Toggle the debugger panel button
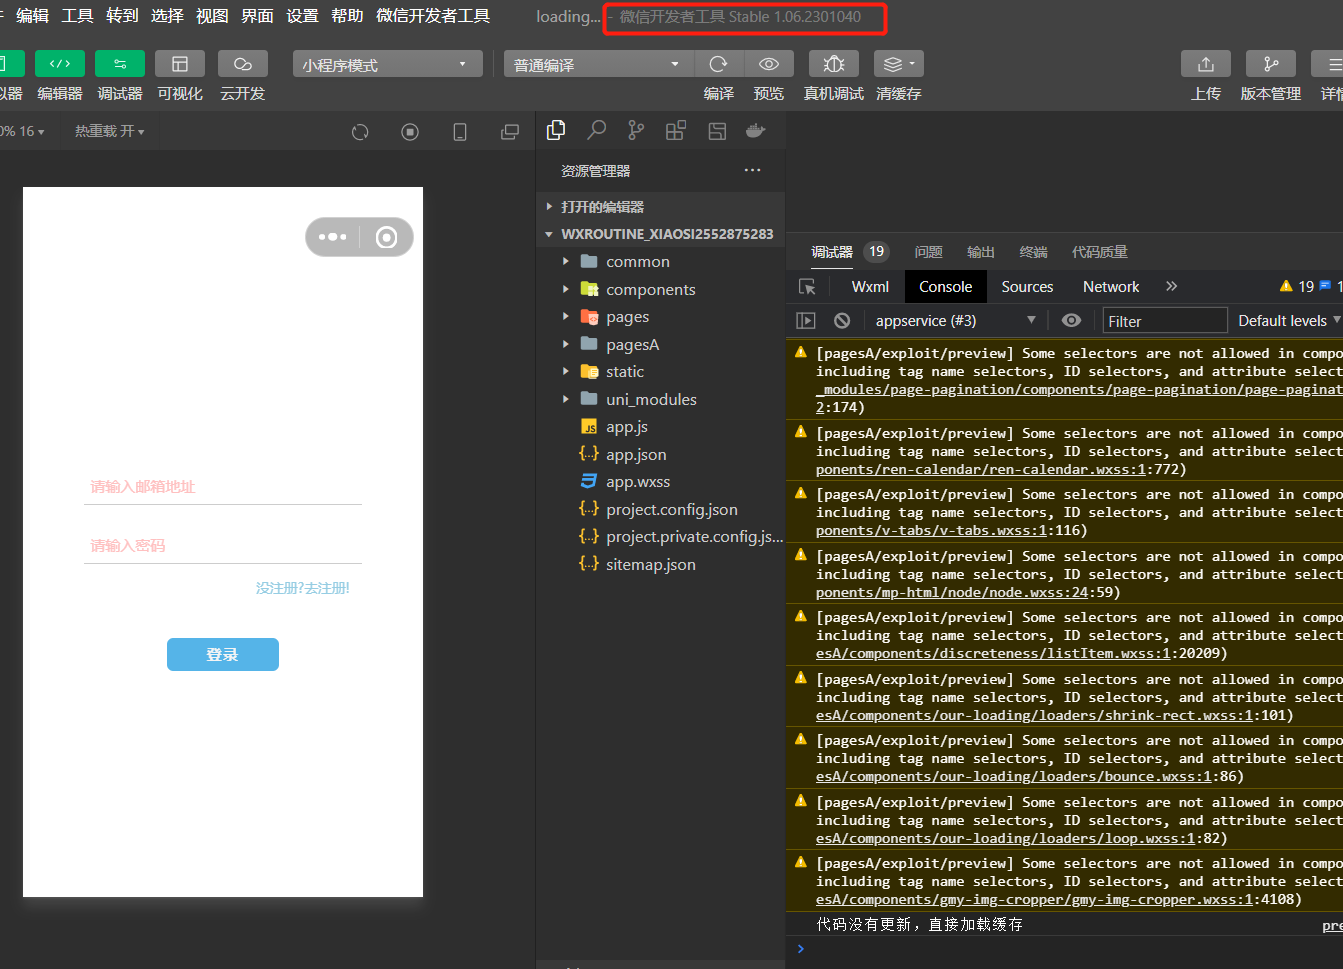The height and width of the screenshot is (969, 1343). point(120,64)
